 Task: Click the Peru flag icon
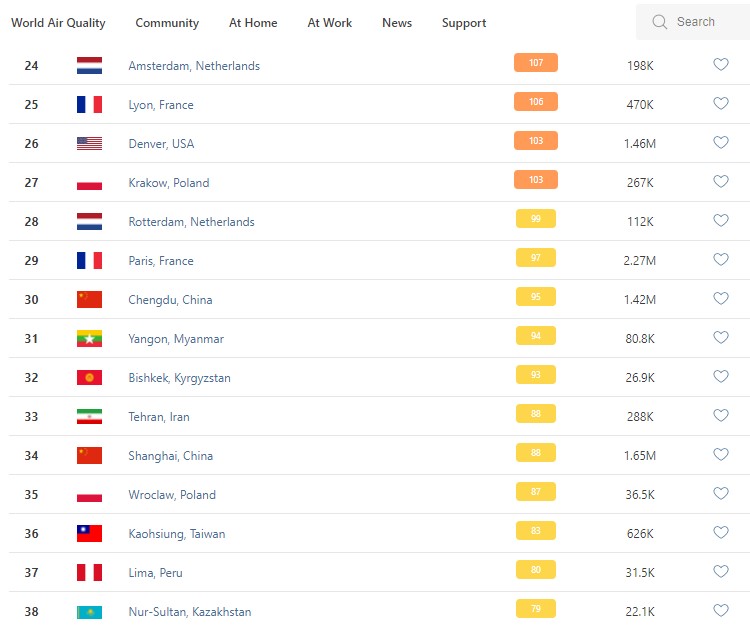click(x=89, y=572)
